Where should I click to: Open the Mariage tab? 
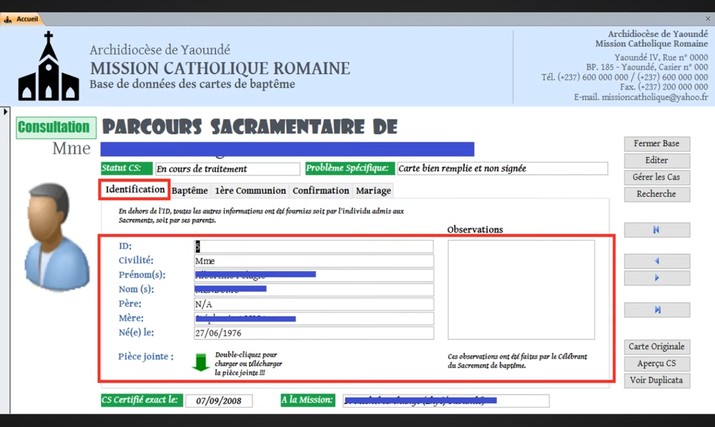coord(373,191)
